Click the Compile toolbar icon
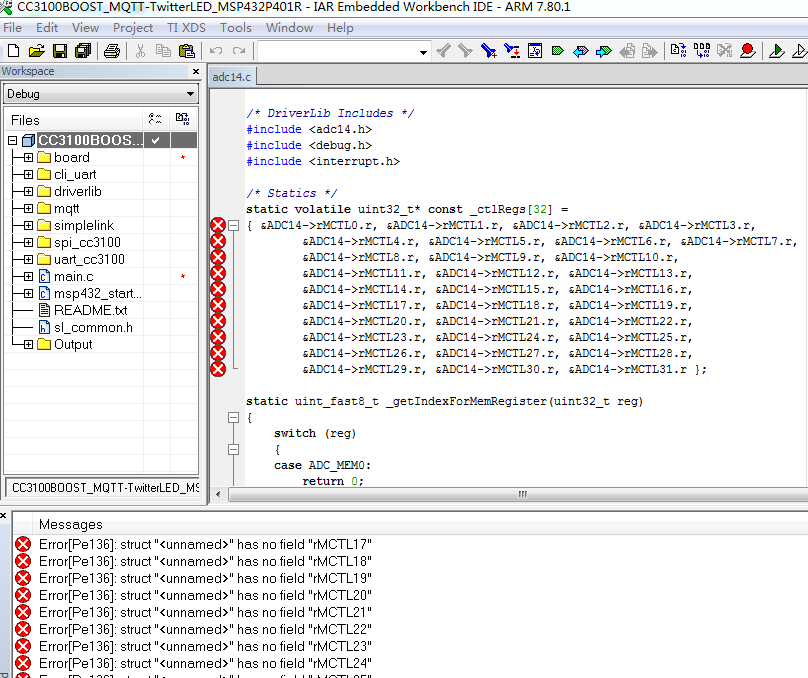This screenshot has width=808, height=678. point(678,51)
